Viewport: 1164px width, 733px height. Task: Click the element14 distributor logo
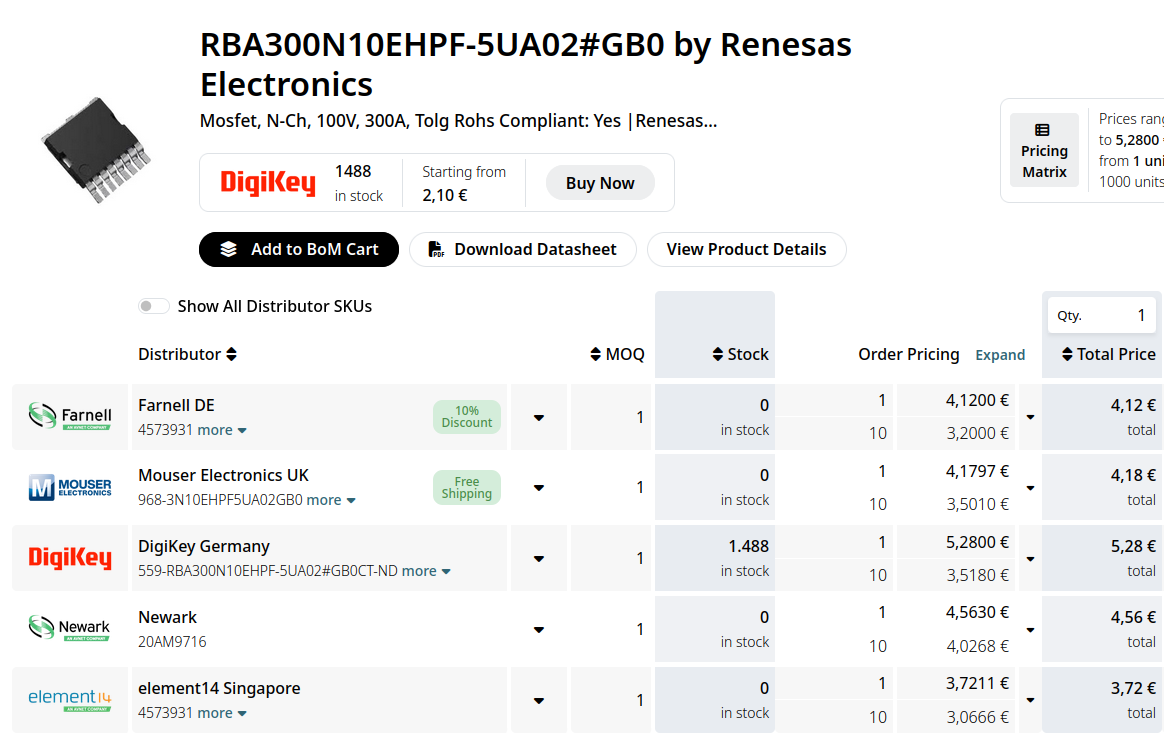[70, 700]
